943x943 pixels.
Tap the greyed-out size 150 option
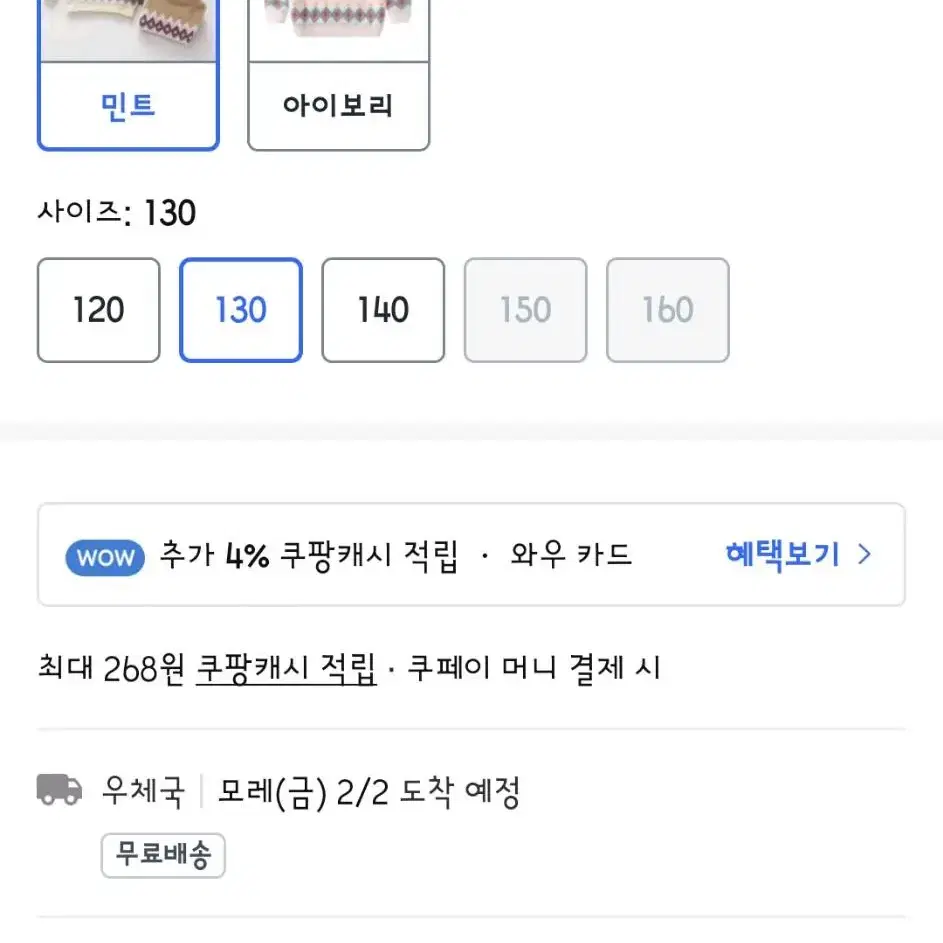525,310
